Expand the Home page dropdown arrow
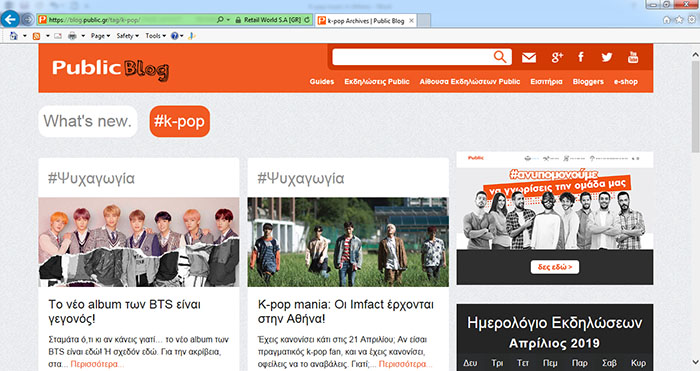This screenshot has height=371, width=700. pyautogui.click(x=25, y=36)
